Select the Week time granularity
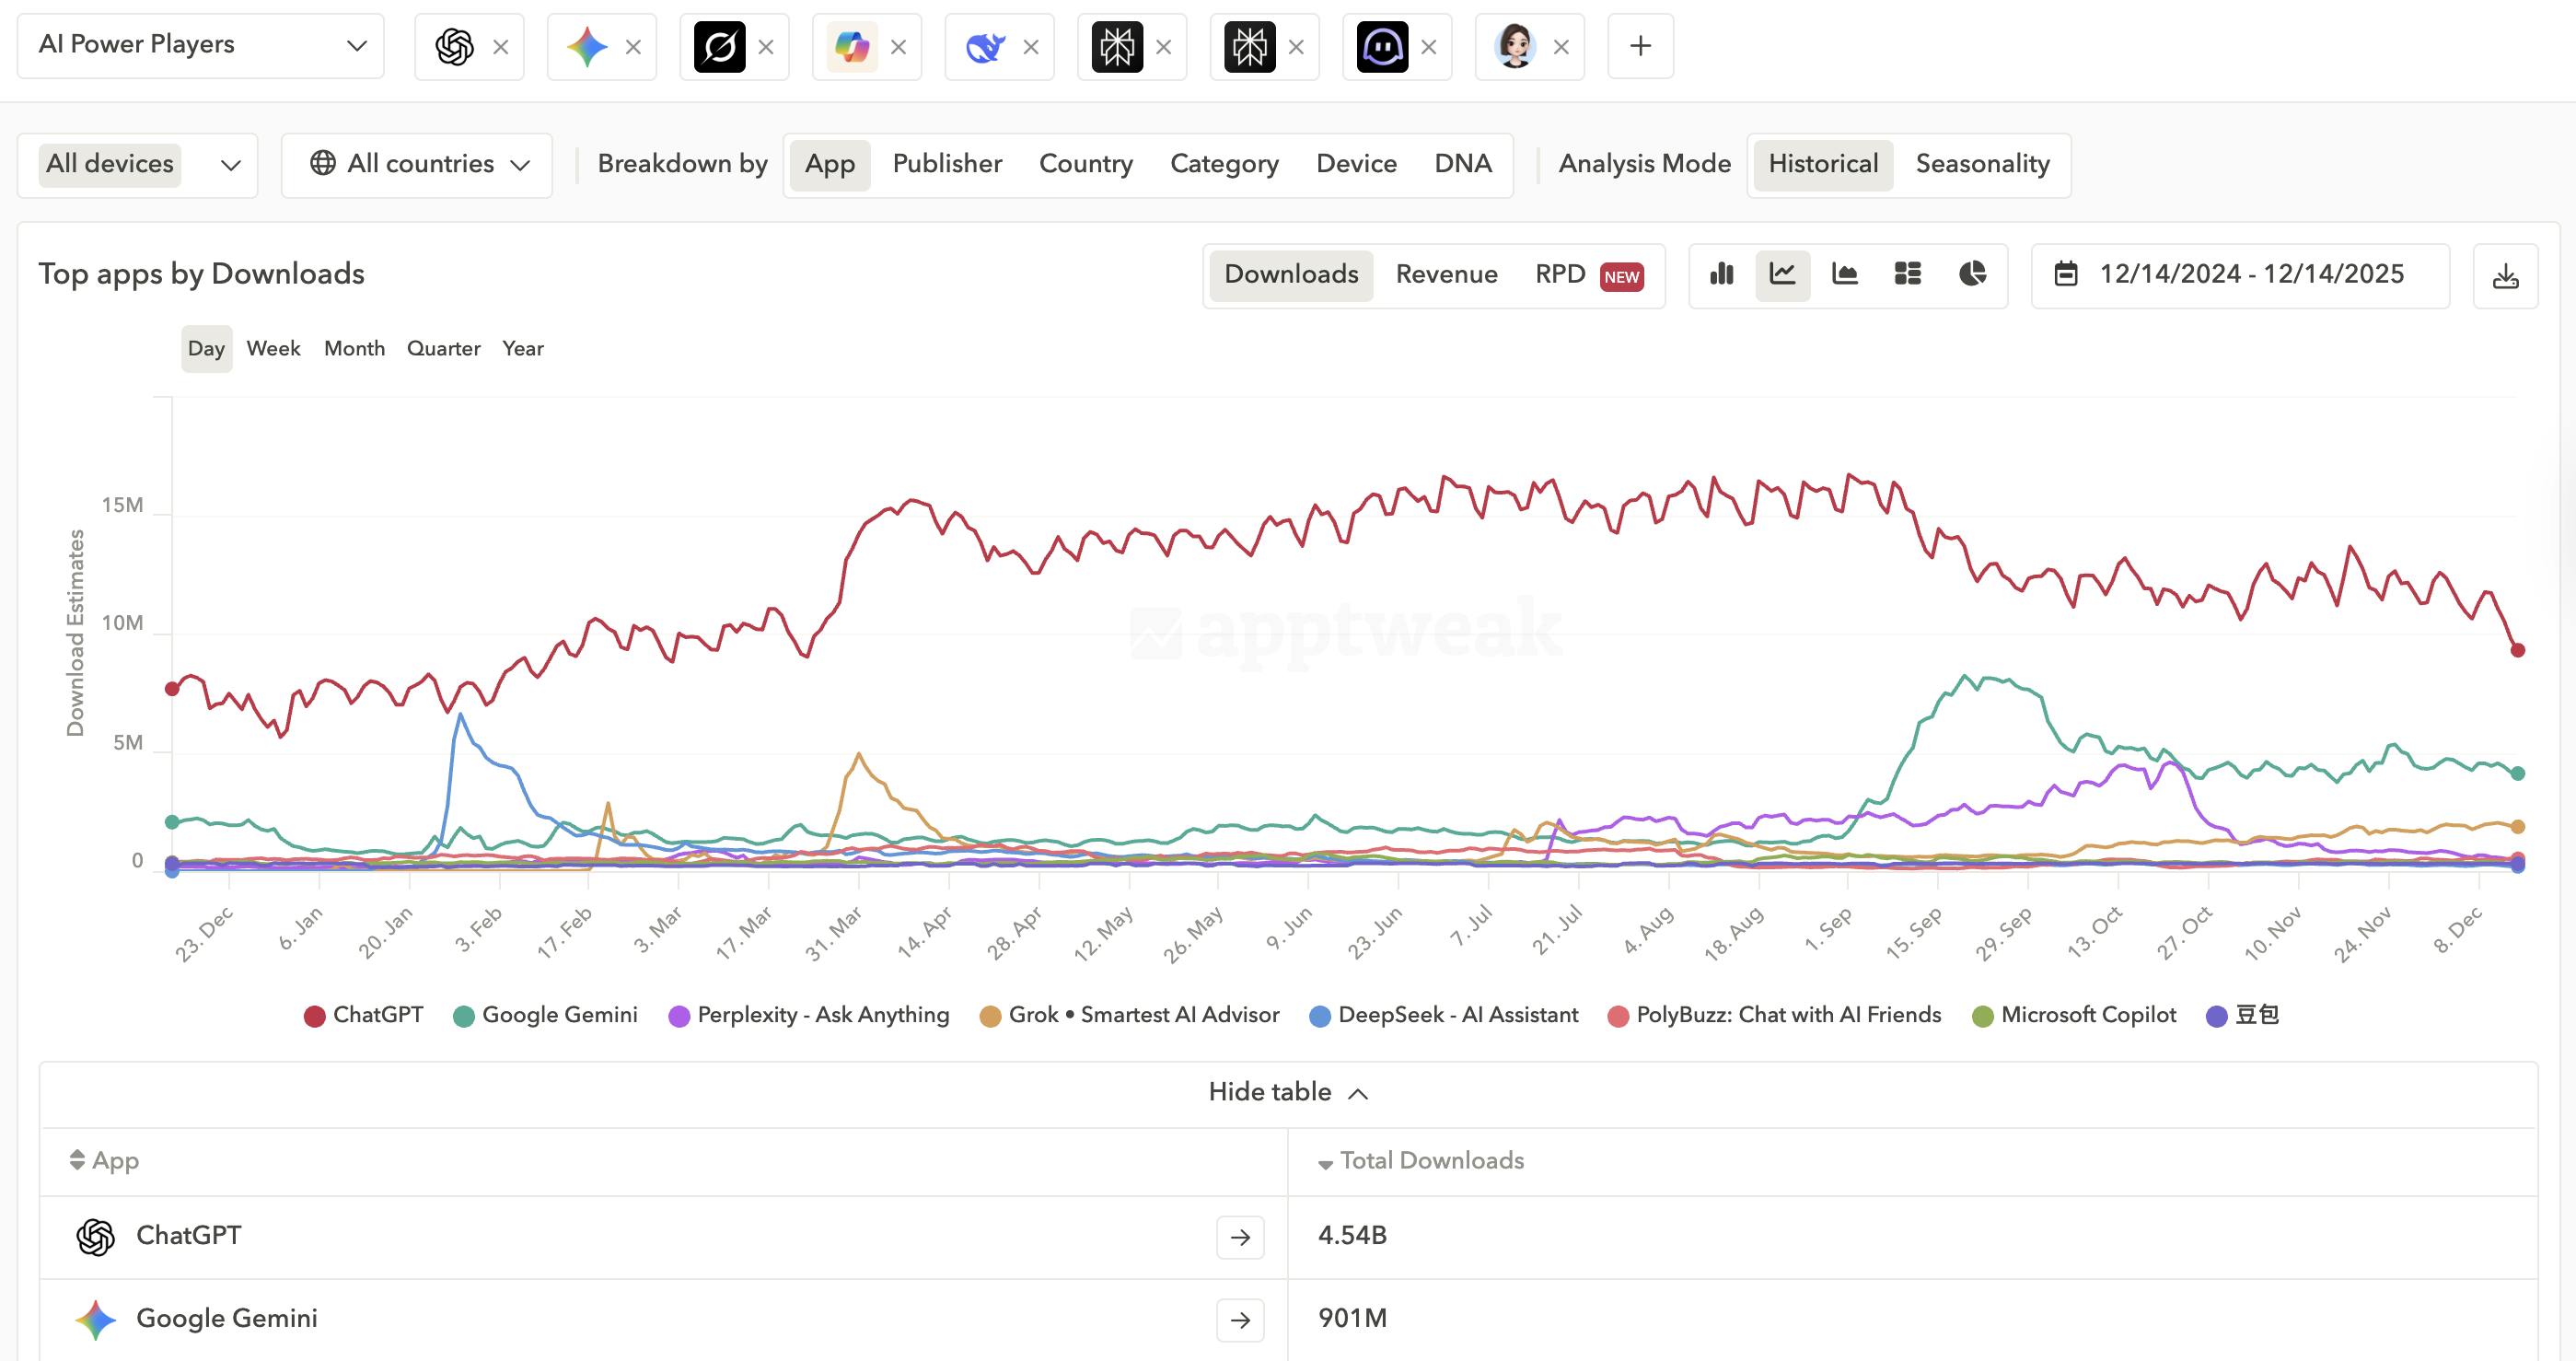Screen dimensions: 2576x1361 coord(273,348)
